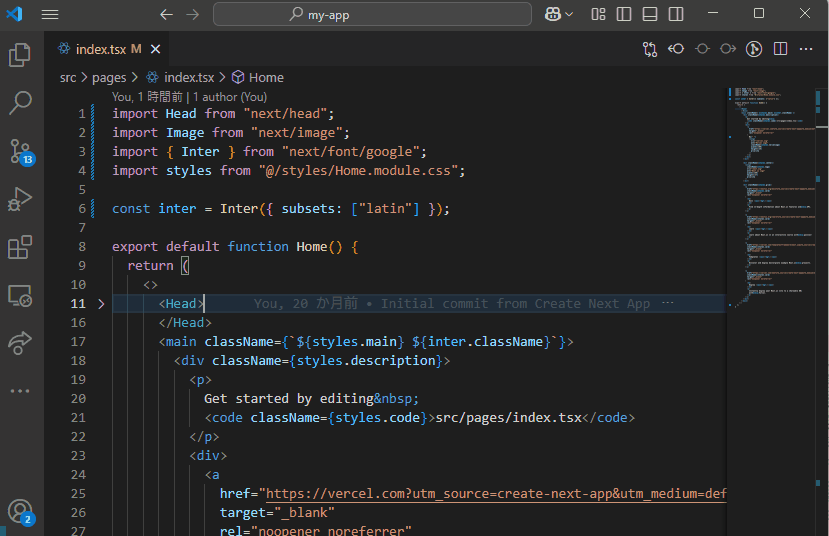Image resolution: width=829 pixels, height=536 pixels.
Task: Open the Copilot dropdown arrow
Action: [x=569, y=14]
